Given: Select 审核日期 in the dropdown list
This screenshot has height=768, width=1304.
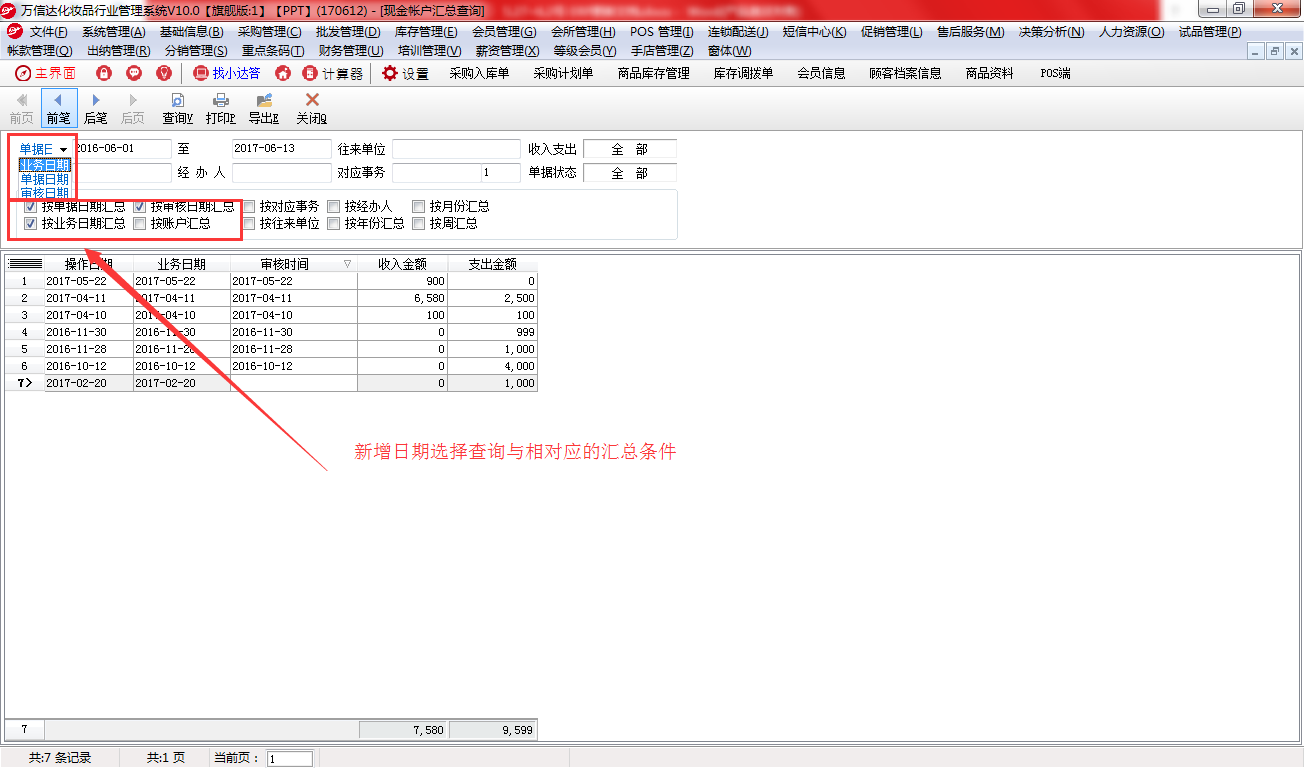Looking at the screenshot, I should [45, 193].
